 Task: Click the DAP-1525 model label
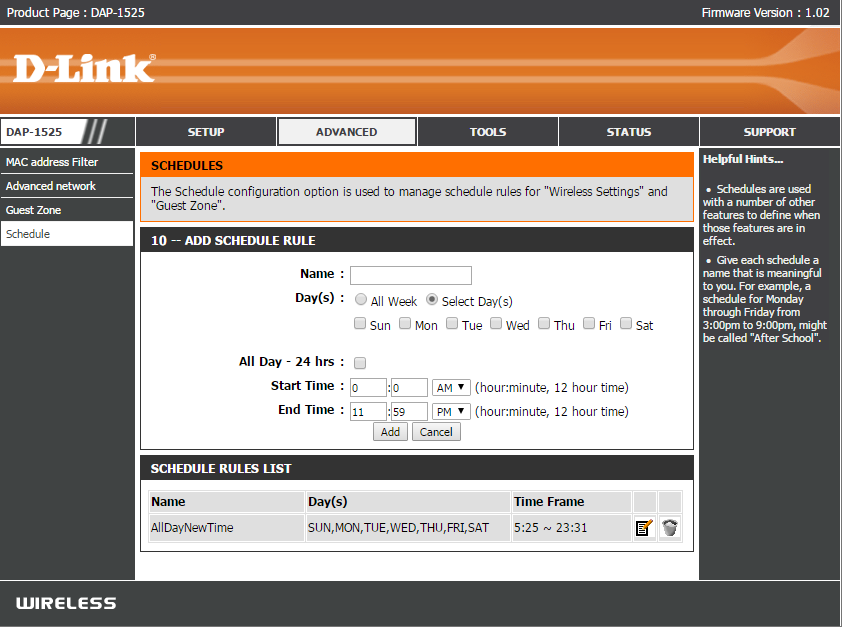coord(34,132)
